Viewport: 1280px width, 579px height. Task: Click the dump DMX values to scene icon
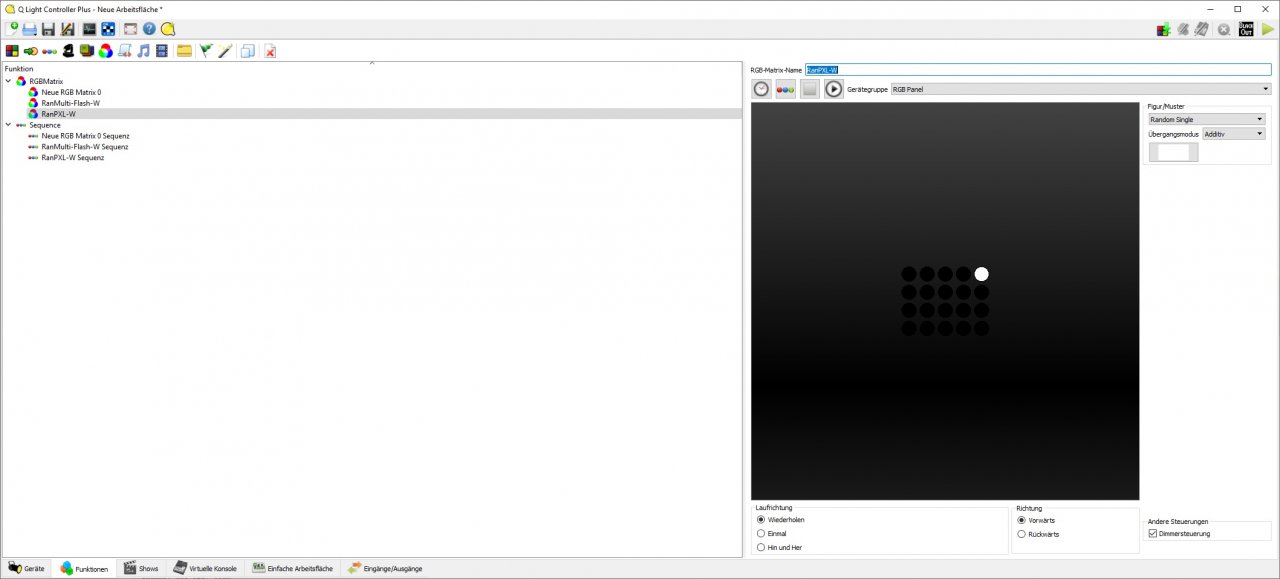coord(1164,29)
